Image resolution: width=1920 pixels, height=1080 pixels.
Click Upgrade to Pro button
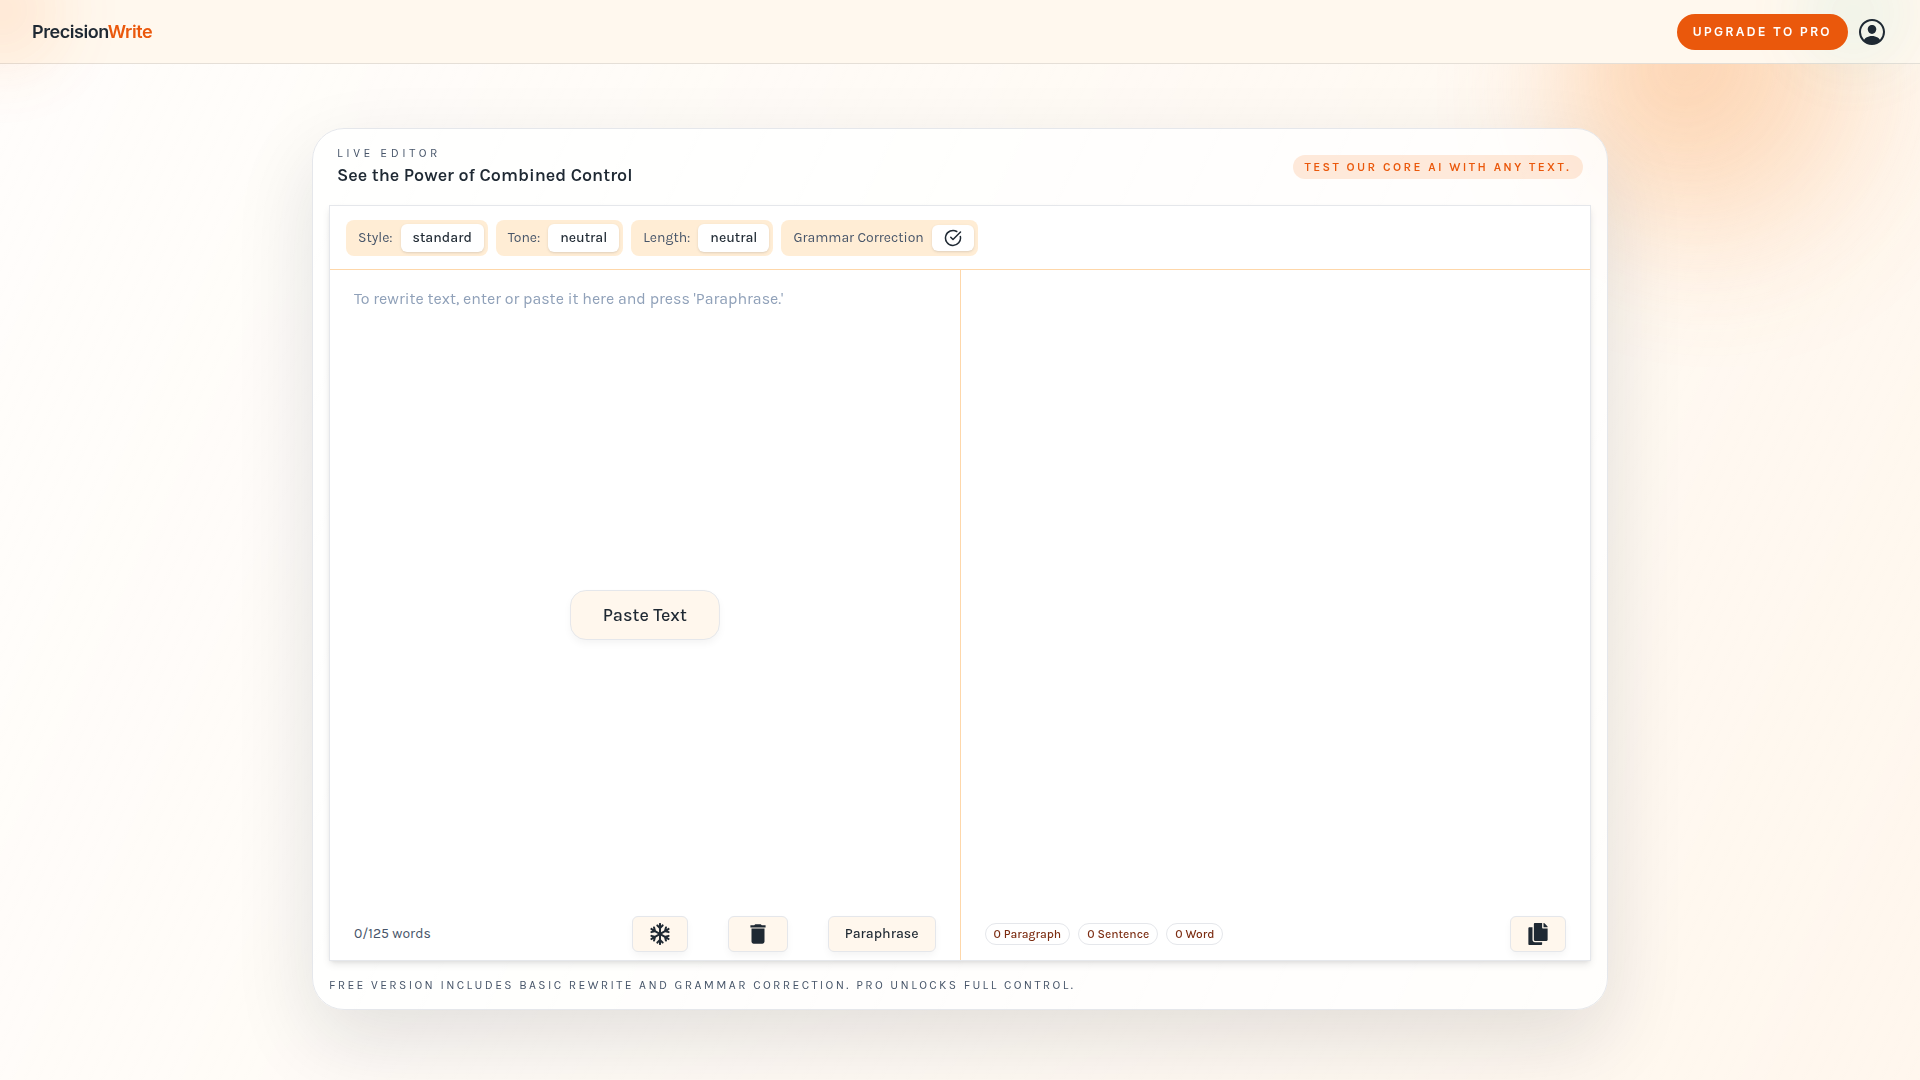point(1761,32)
